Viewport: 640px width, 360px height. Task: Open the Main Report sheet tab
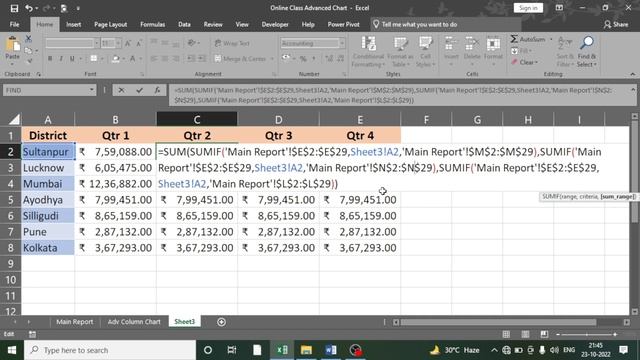[x=75, y=322]
